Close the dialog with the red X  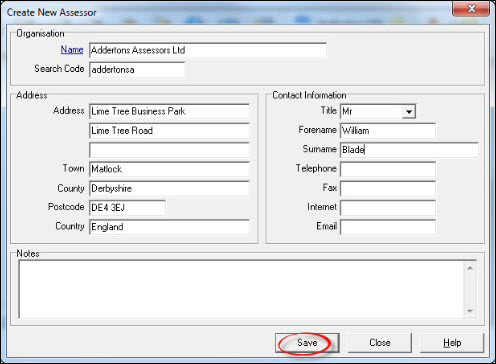(x=471, y=8)
